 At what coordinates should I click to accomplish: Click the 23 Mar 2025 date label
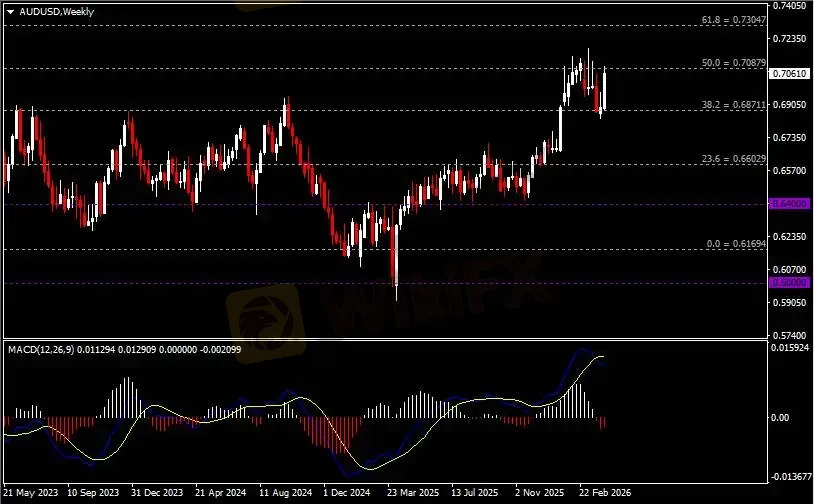pyautogui.click(x=413, y=493)
